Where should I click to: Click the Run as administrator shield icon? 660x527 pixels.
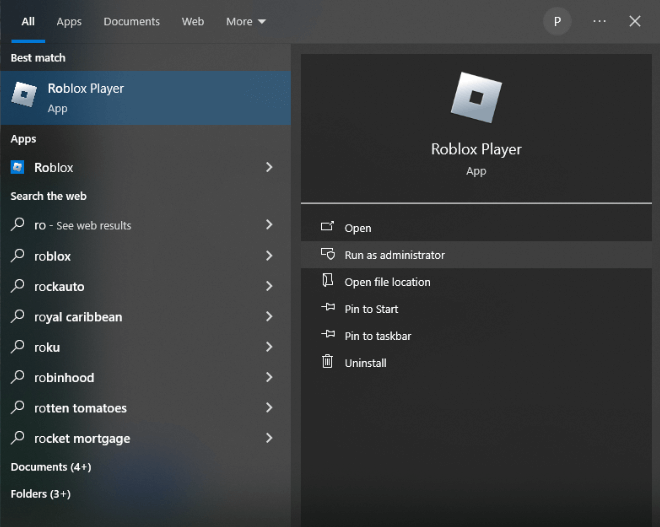pyautogui.click(x=328, y=254)
